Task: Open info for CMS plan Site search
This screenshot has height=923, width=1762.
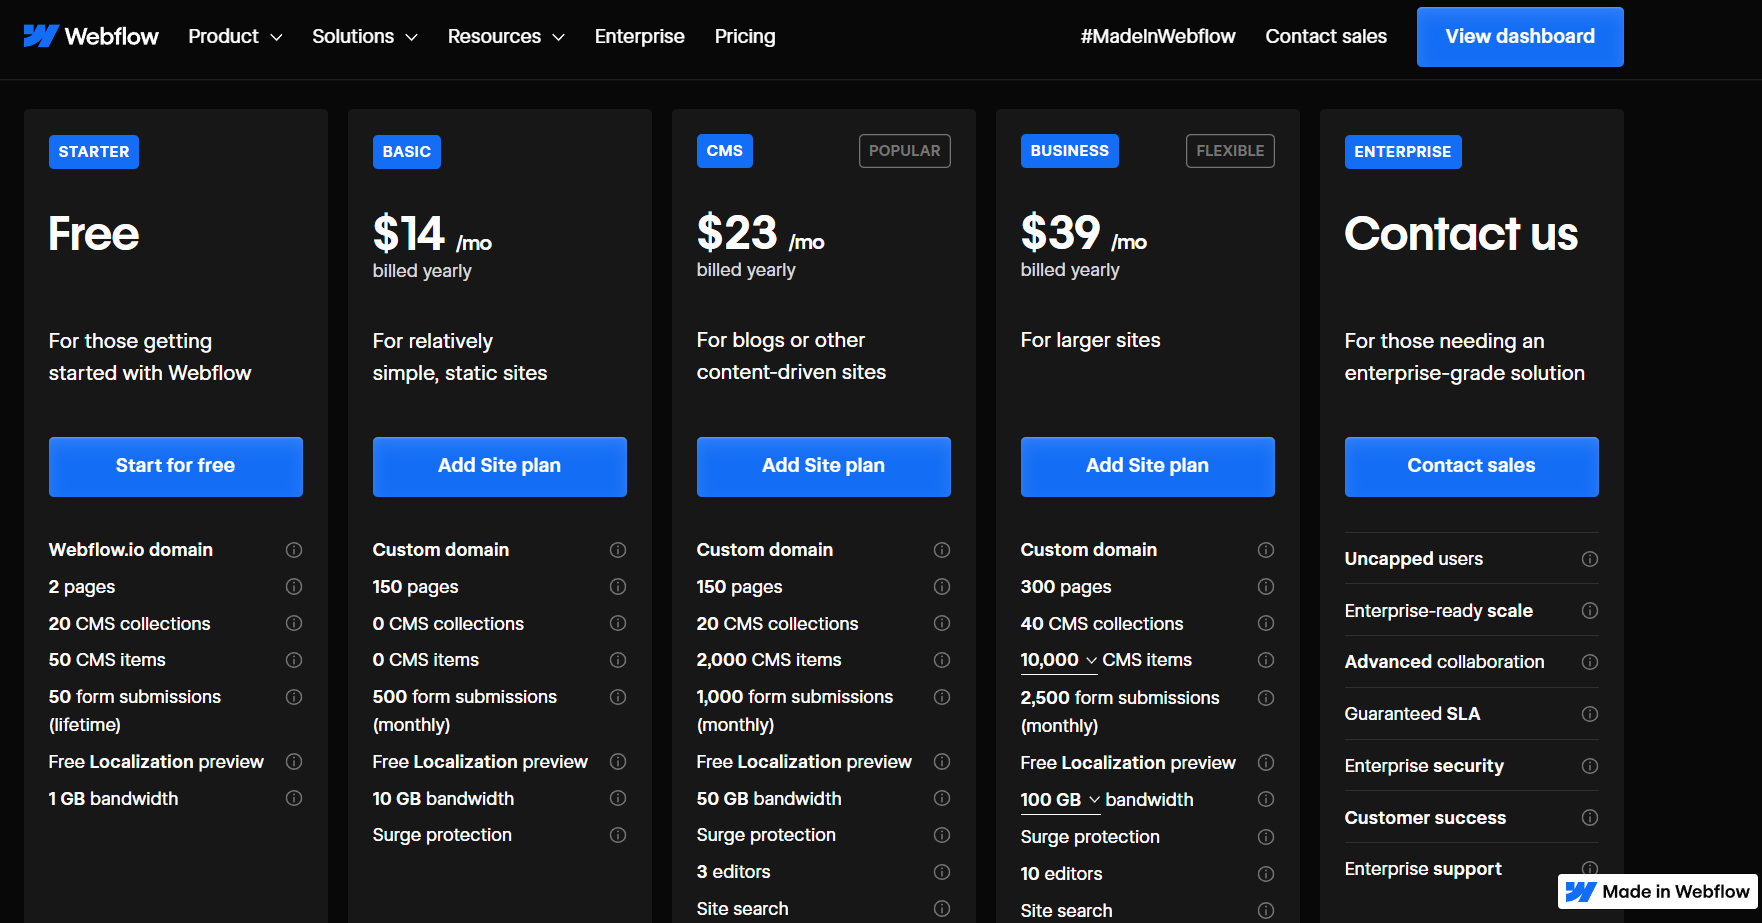Action: tap(942, 908)
